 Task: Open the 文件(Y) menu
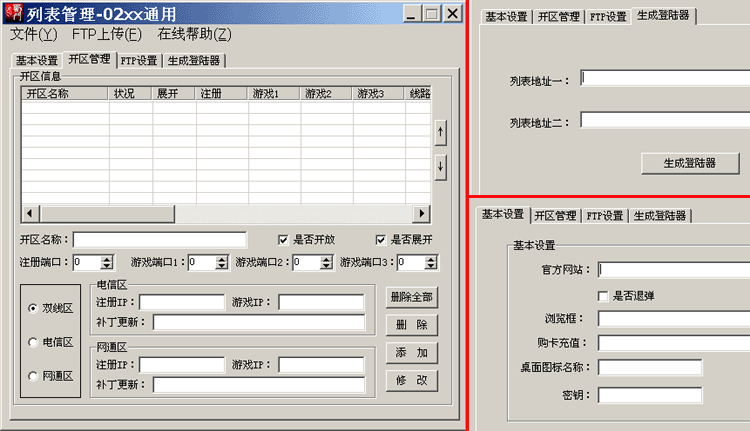(x=34, y=34)
